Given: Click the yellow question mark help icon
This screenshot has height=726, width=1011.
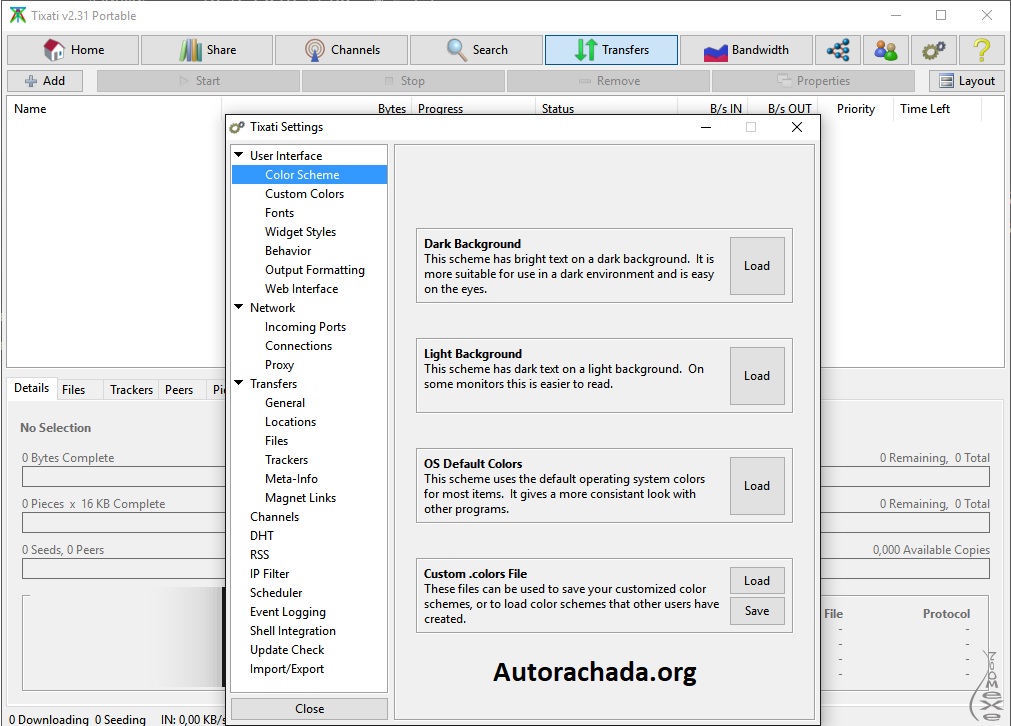Looking at the screenshot, I should [x=981, y=50].
